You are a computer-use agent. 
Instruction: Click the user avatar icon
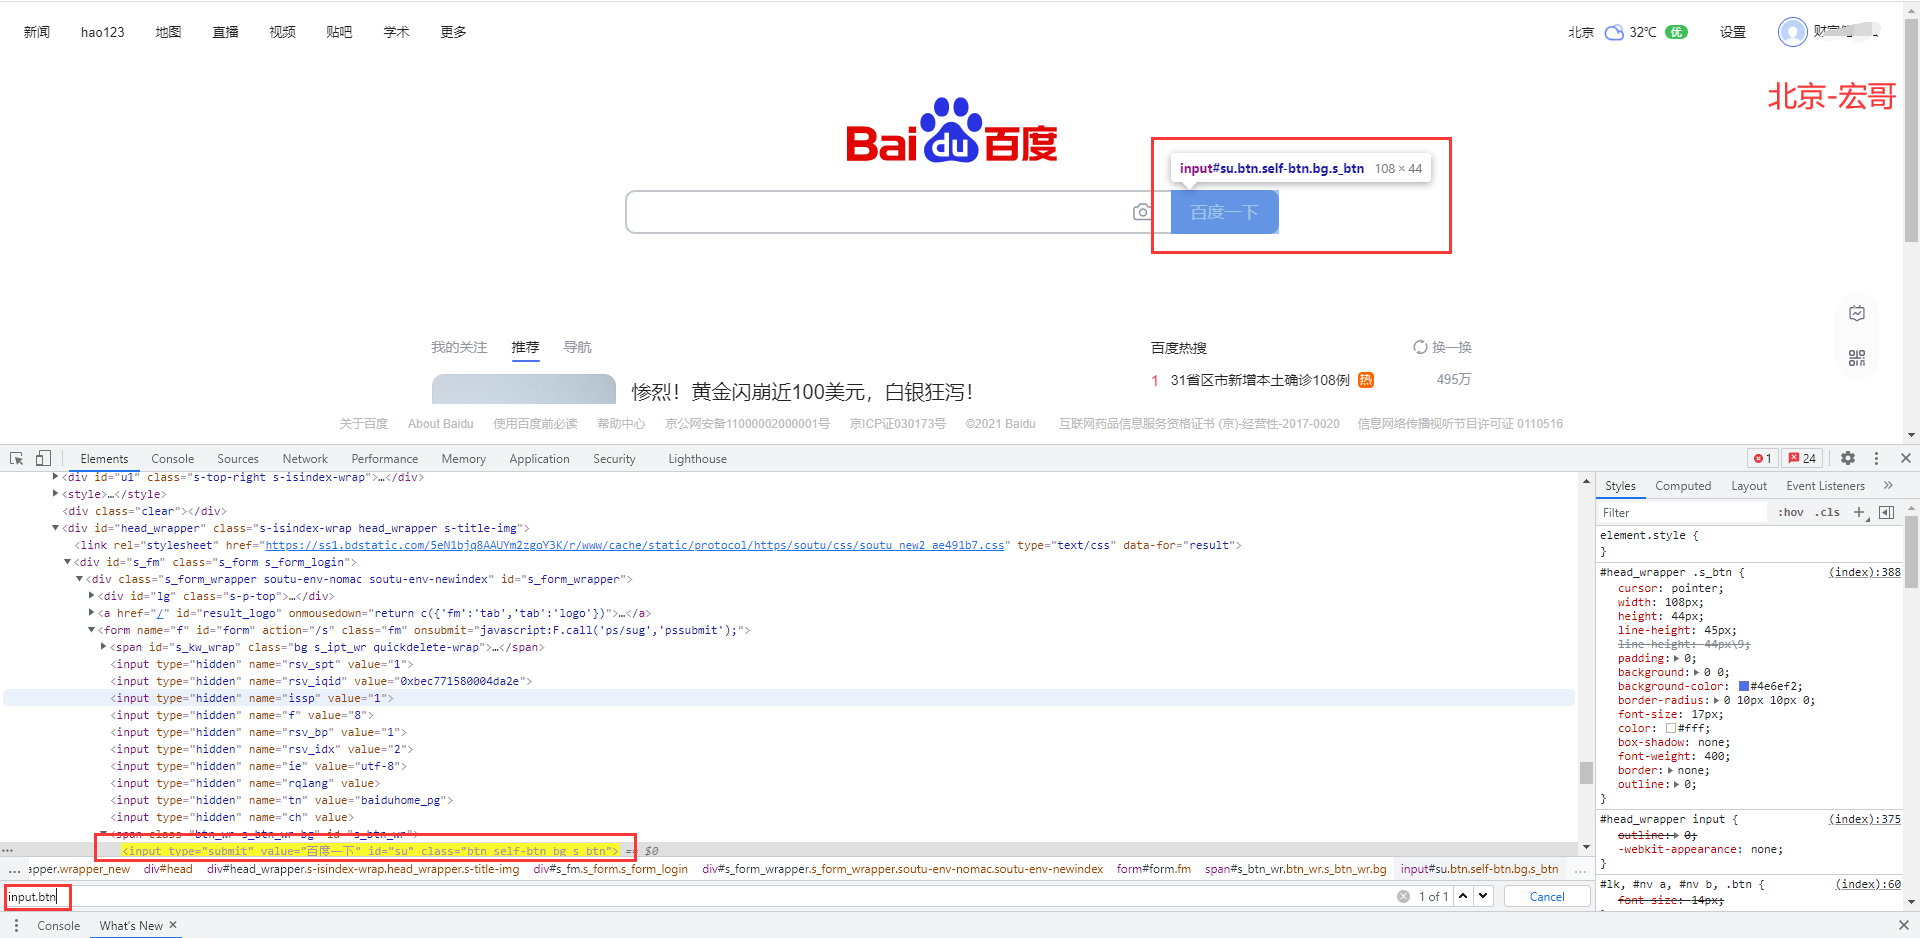click(x=1793, y=31)
